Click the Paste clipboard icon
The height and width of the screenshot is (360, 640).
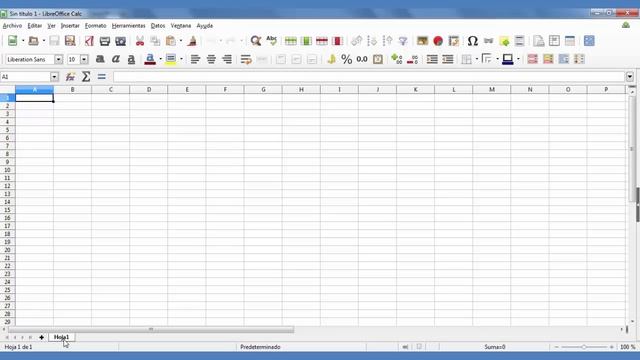pyautogui.click(x=171, y=41)
